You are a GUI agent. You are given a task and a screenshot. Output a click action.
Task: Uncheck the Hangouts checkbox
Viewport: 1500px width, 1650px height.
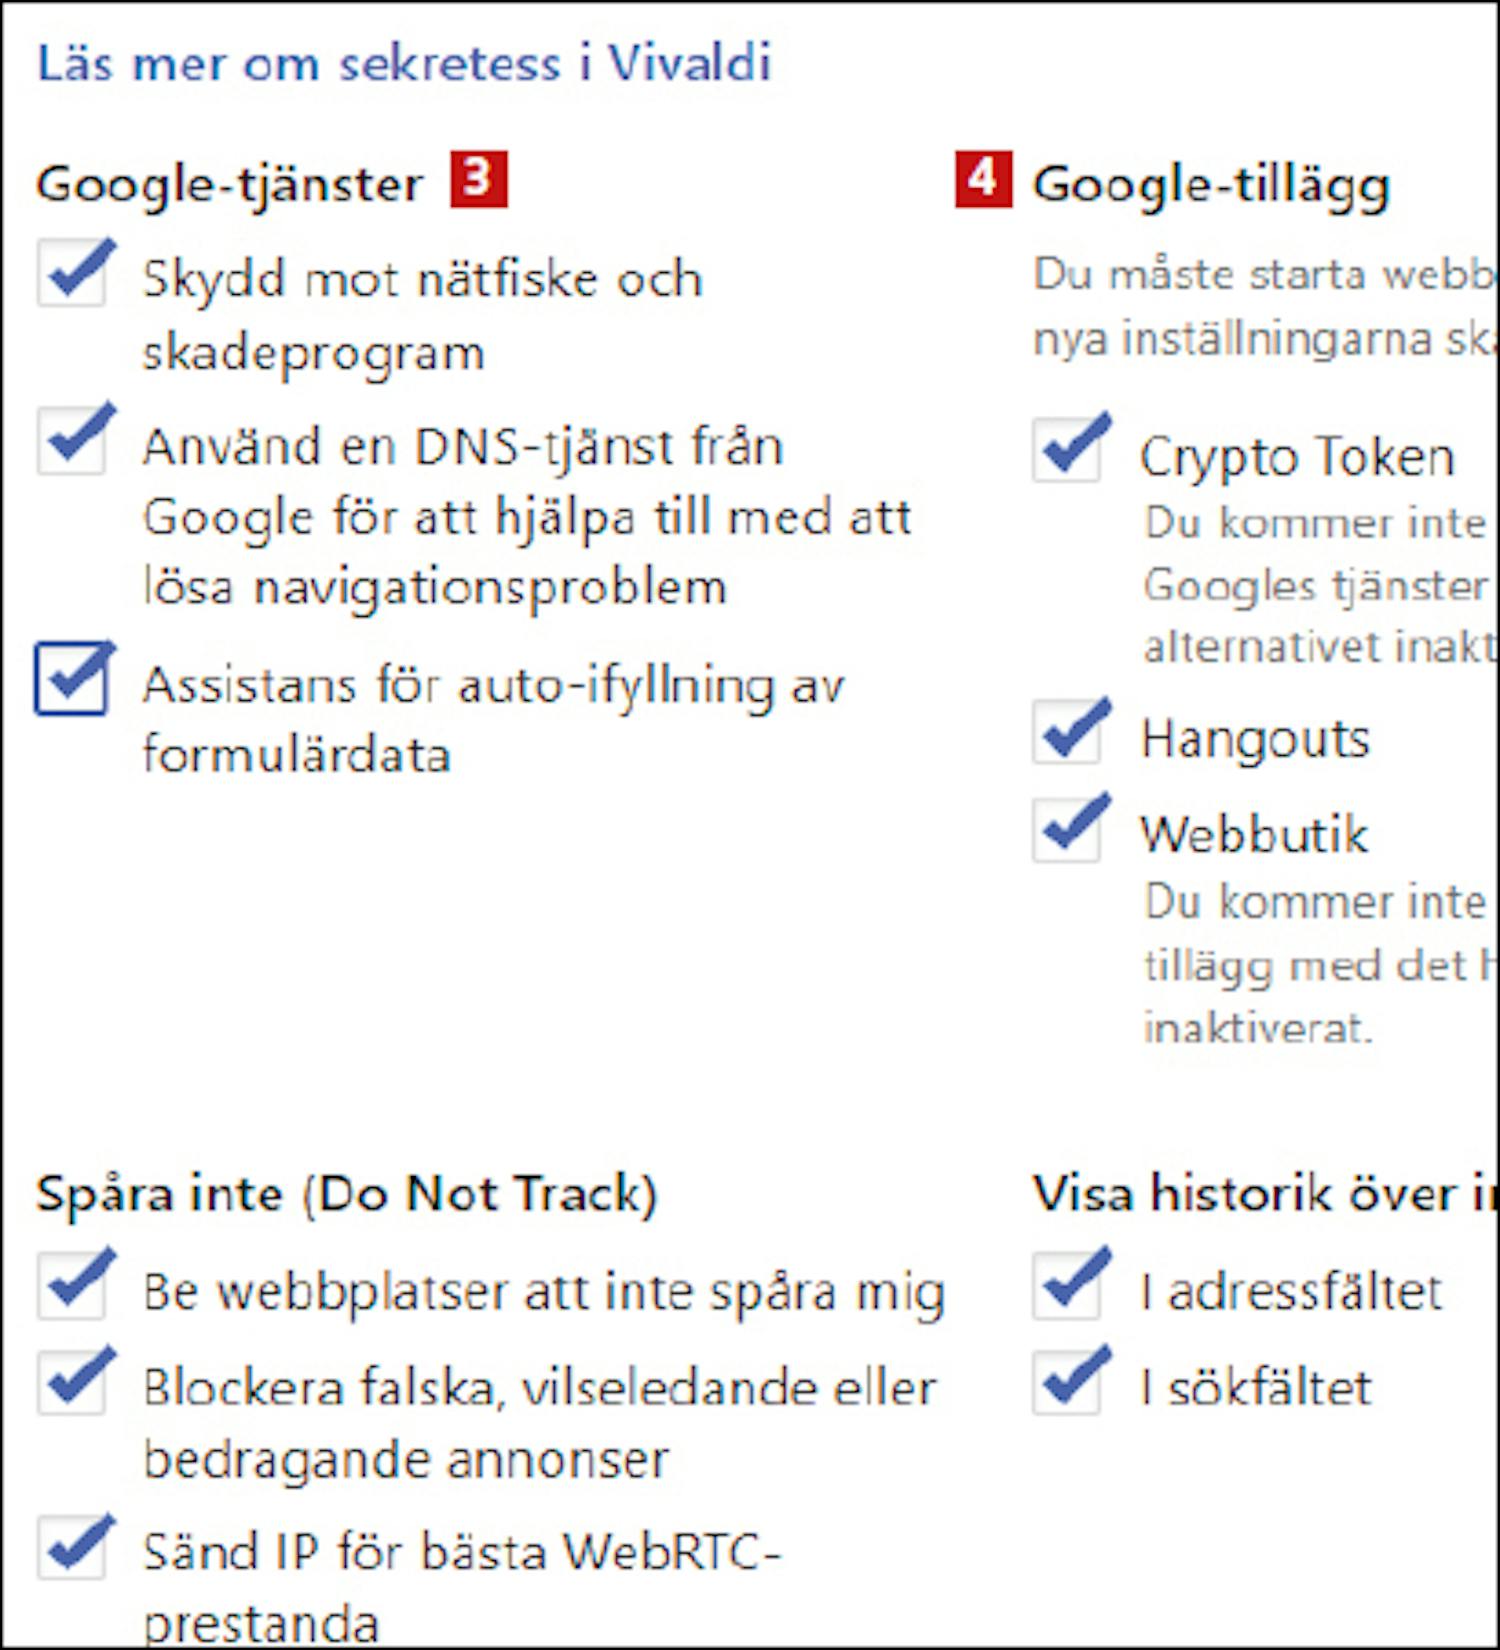(1067, 732)
